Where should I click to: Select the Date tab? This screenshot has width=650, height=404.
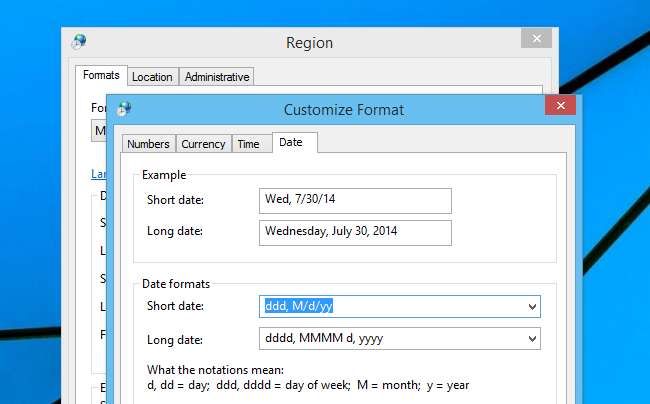pyautogui.click(x=291, y=143)
